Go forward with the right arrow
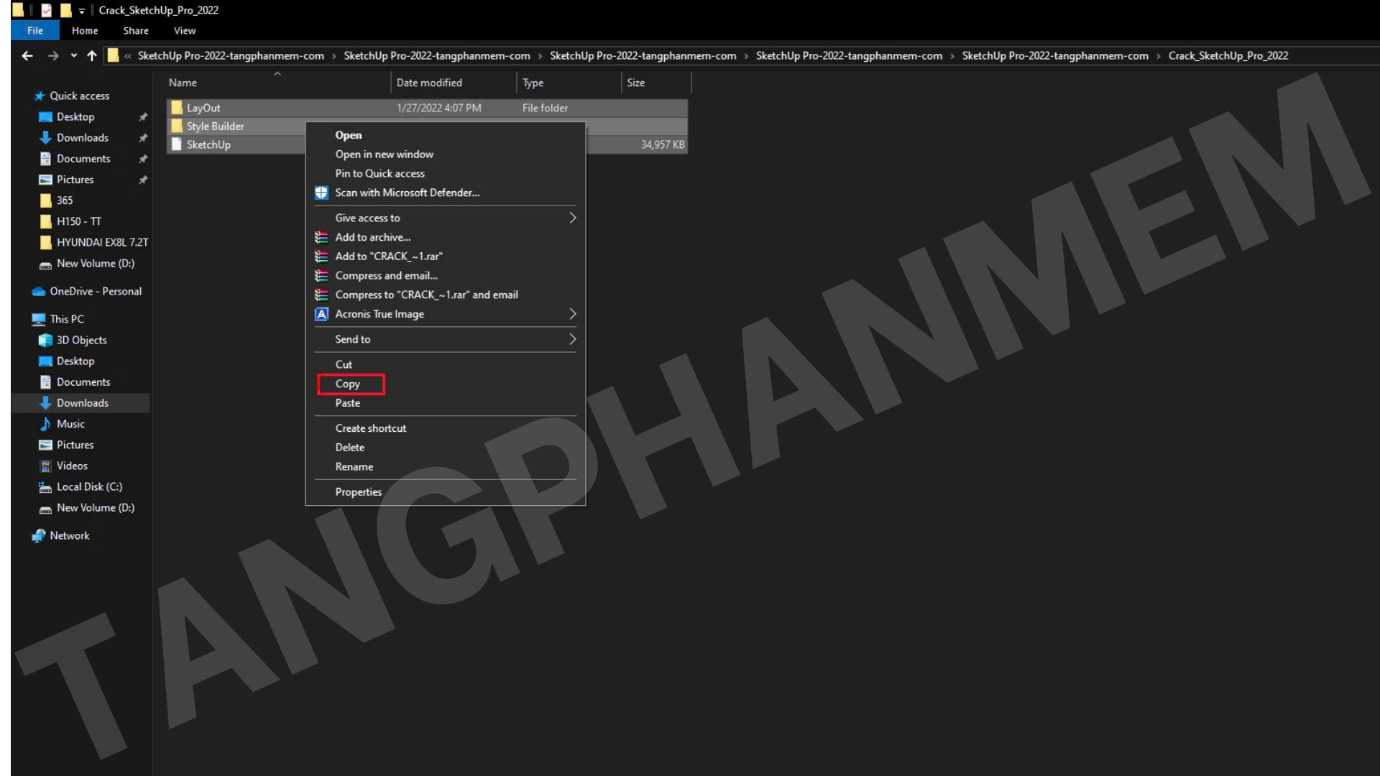The width and height of the screenshot is (1380, 776). pyautogui.click(x=53, y=56)
